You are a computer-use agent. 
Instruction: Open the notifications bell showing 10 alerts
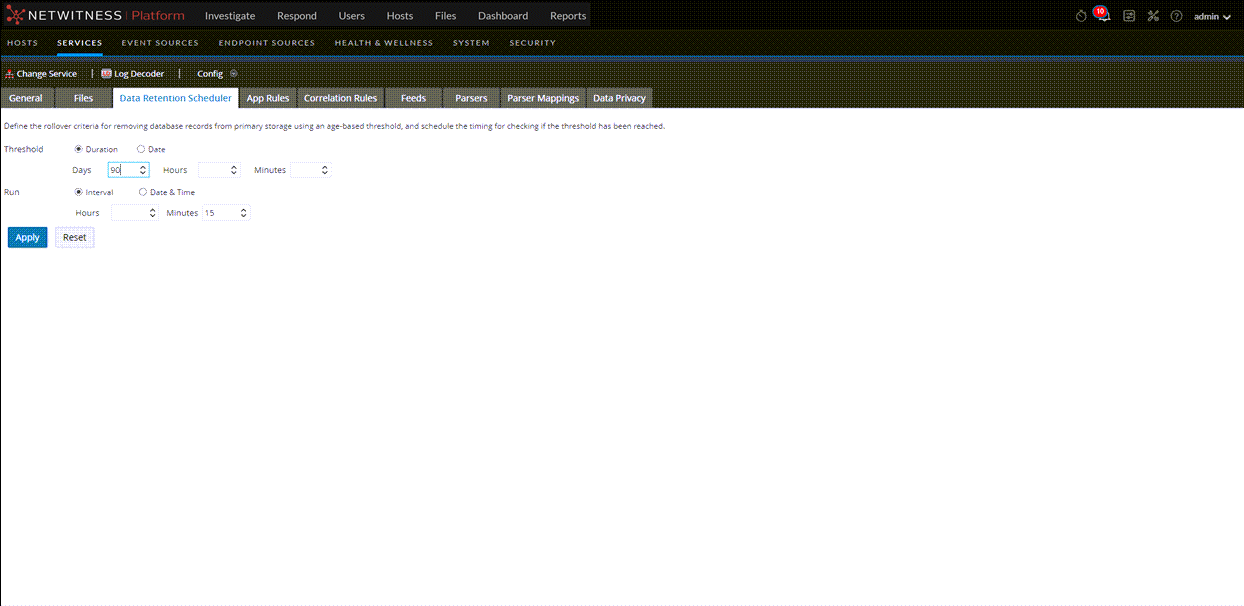click(1101, 15)
